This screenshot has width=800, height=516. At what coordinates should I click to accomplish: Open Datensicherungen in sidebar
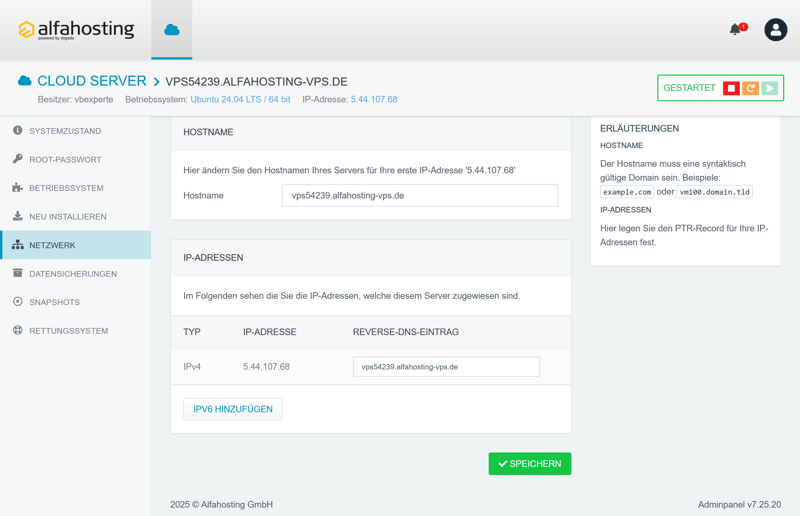point(76,274)
